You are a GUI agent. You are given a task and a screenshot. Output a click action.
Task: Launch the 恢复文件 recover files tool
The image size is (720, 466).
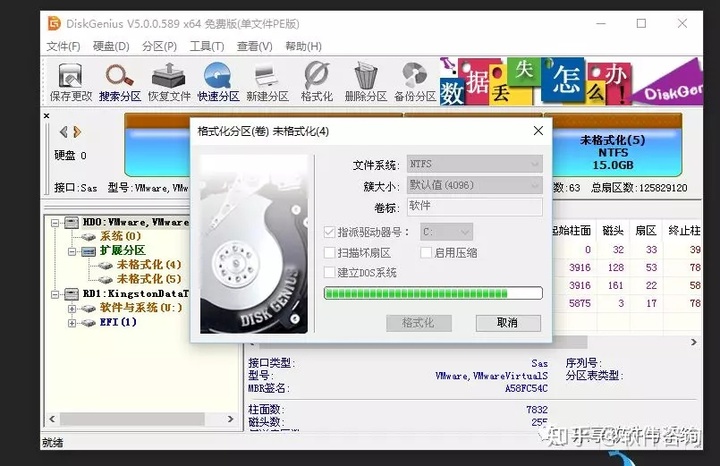(169, 82)
